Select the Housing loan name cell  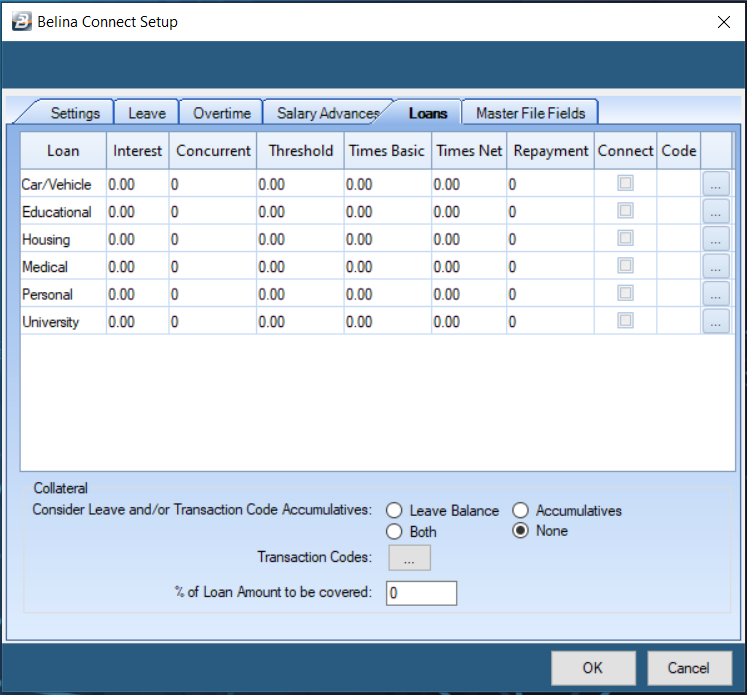click(63, 239)
